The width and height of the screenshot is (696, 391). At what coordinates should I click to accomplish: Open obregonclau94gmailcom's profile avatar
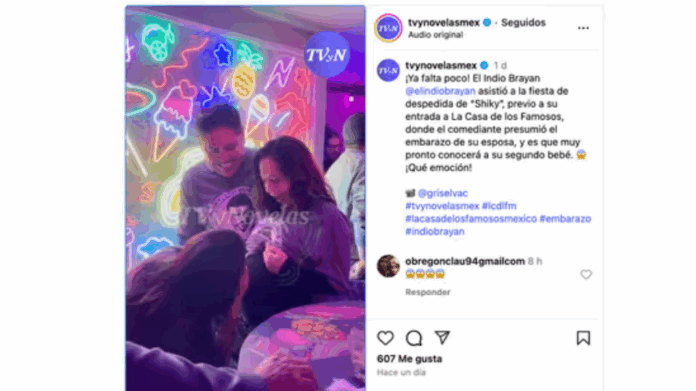click(x=388, y=266)
